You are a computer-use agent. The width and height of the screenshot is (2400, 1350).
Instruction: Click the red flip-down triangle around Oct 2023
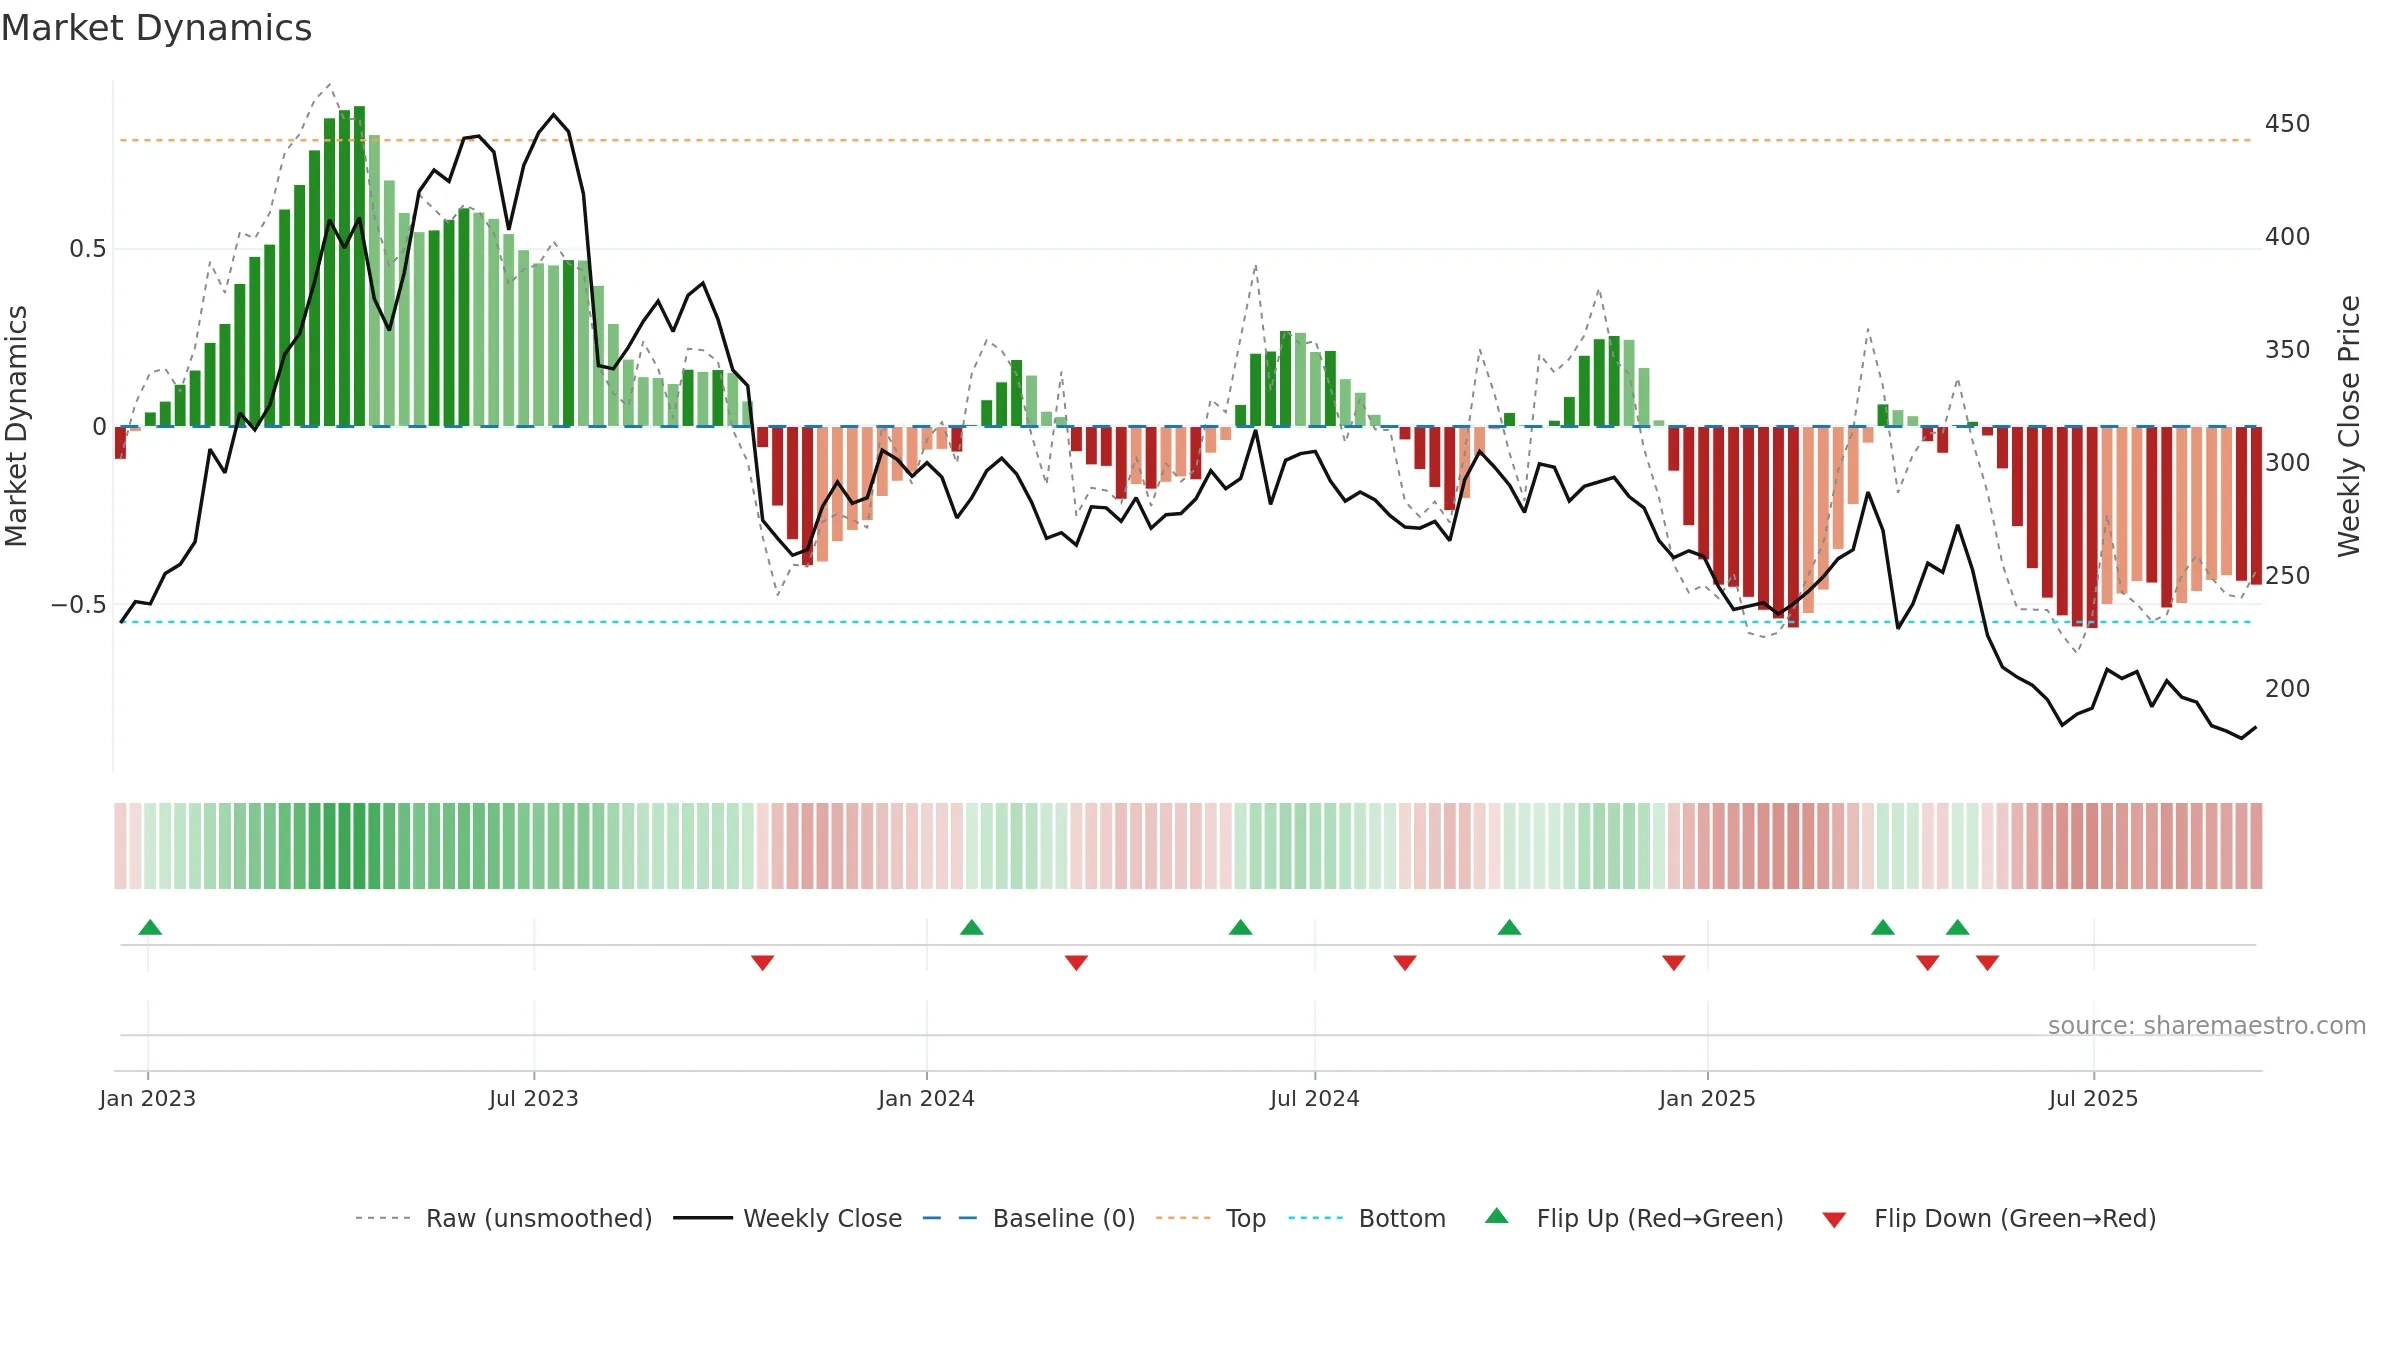tap(763, 963)
